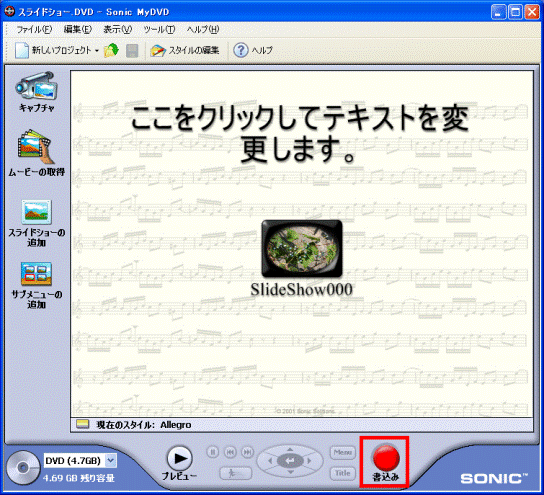Screen dimensions: 544x495
Task: Click the down arrow on navigation pad
Action: [290, 472]
